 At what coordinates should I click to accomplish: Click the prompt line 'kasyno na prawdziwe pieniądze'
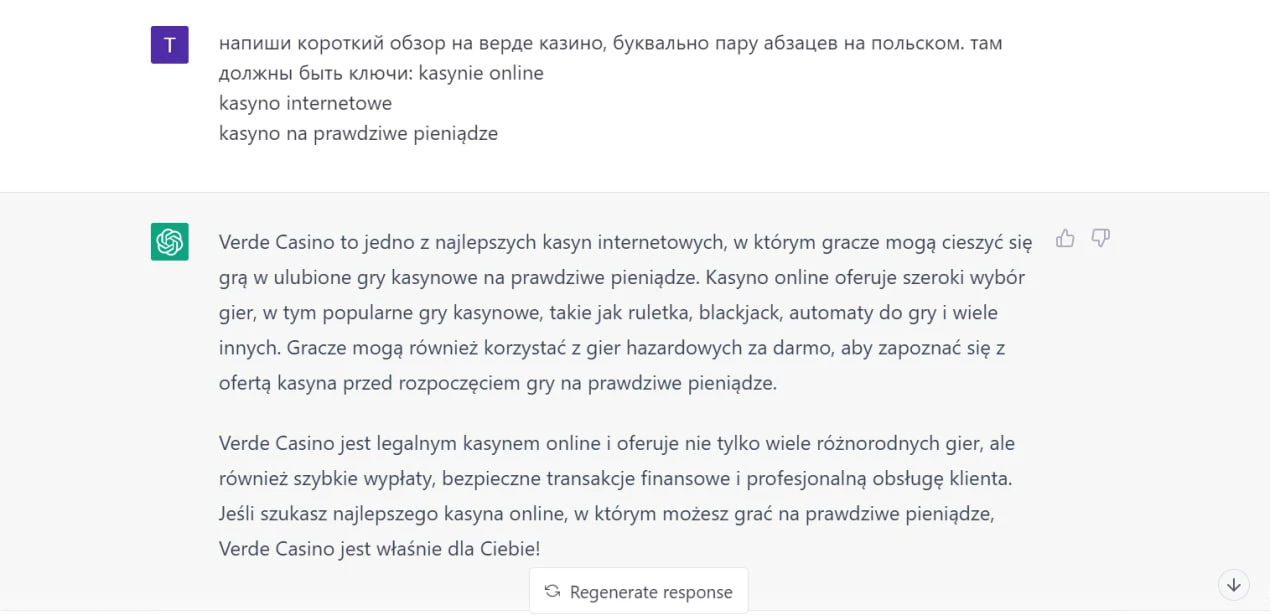click(358, 133)
